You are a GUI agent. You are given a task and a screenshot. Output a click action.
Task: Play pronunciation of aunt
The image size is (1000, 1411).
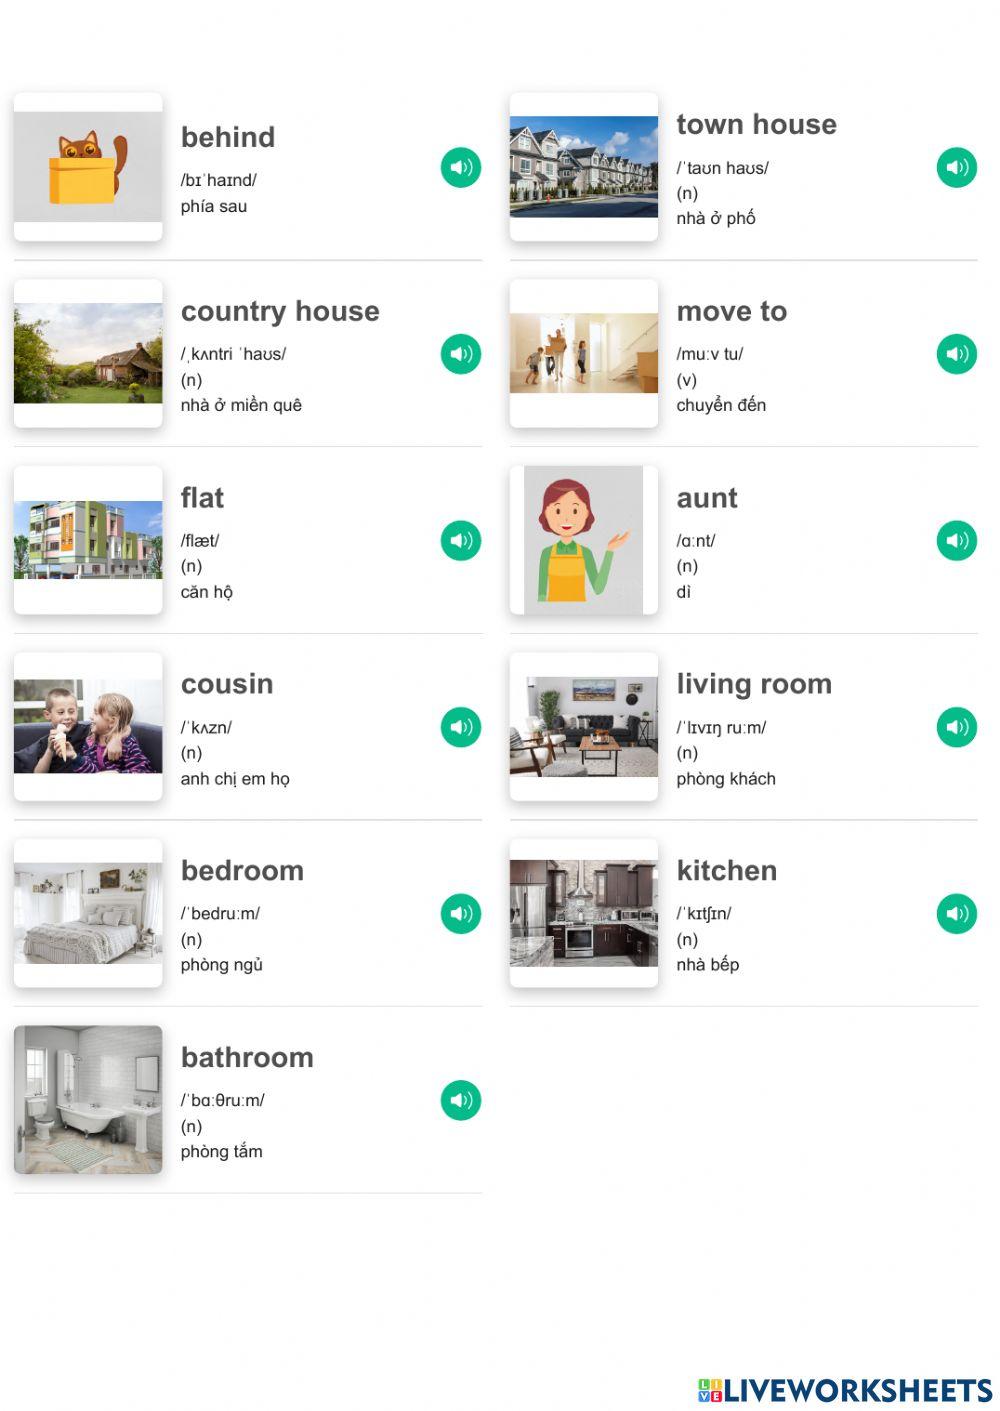tap(957, 540)
